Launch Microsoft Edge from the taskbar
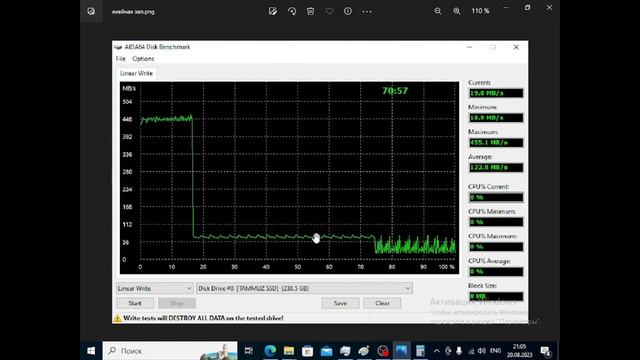This screenshot has width=640, height=360. pos(270,351)
